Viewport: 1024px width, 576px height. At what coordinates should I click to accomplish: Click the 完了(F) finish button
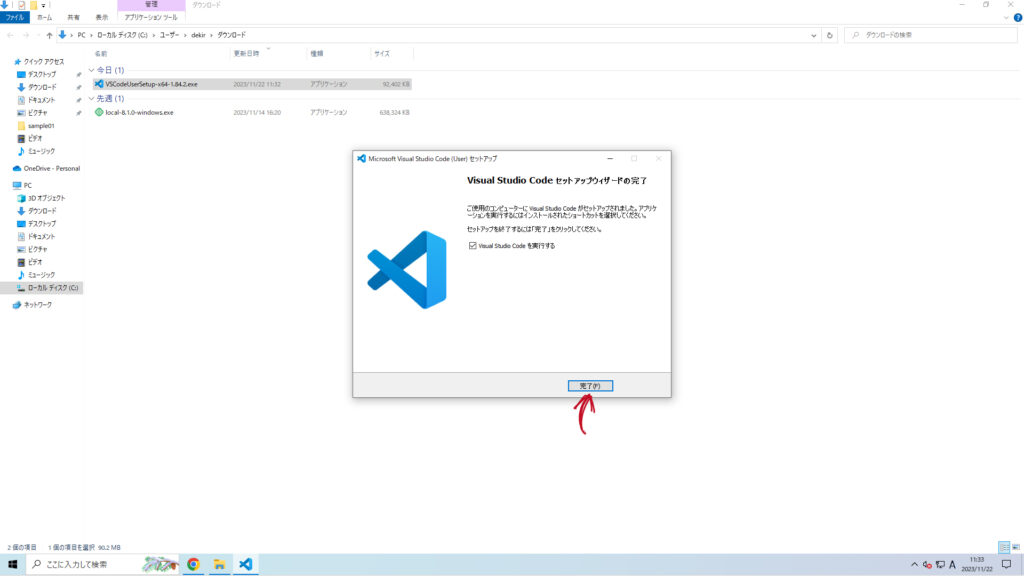click(x=590, y=386)
